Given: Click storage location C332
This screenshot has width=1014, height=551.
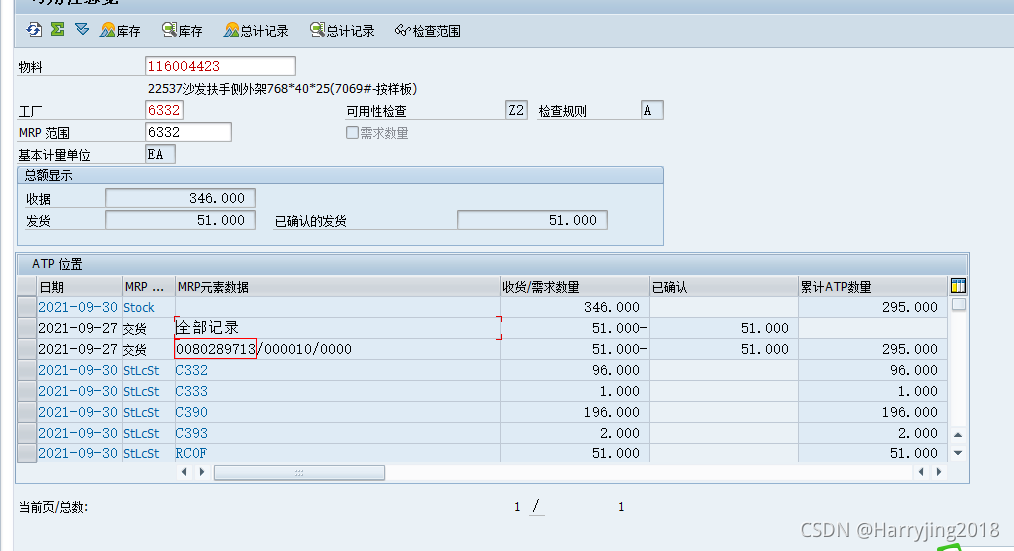Looking at the screenshot, I should pos(191,370).
